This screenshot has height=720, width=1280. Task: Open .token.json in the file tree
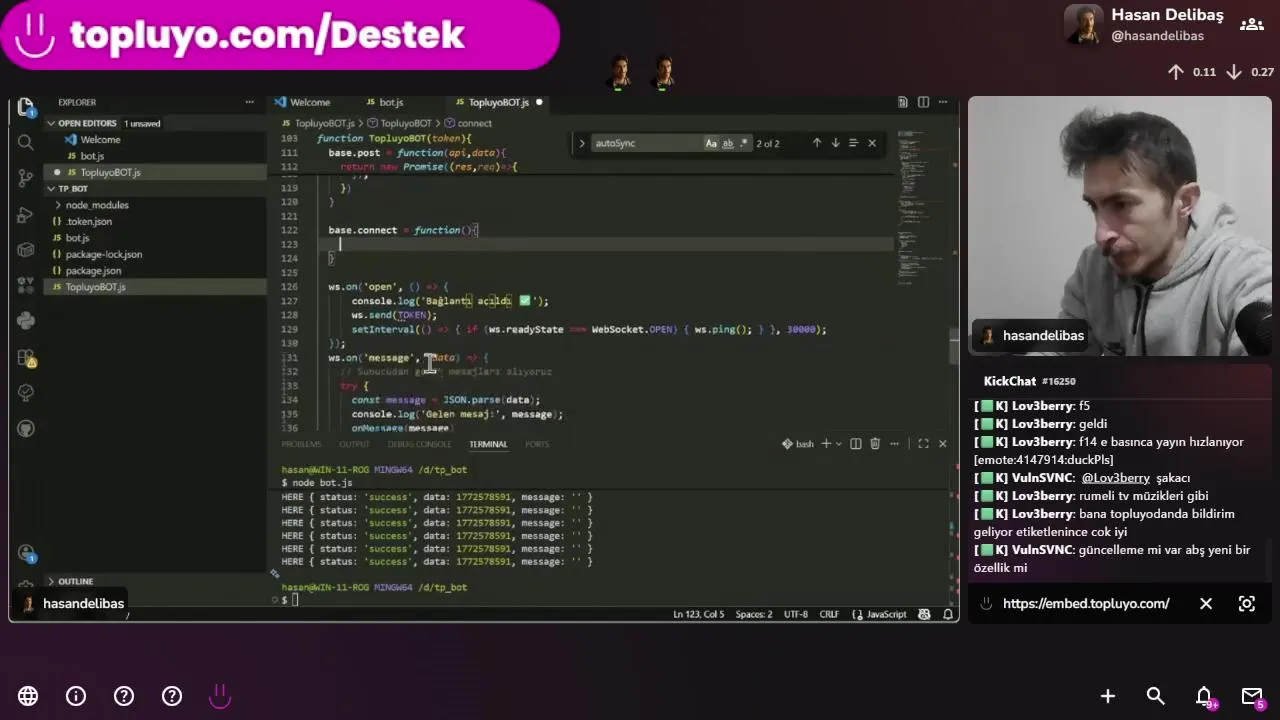point(88,221)
